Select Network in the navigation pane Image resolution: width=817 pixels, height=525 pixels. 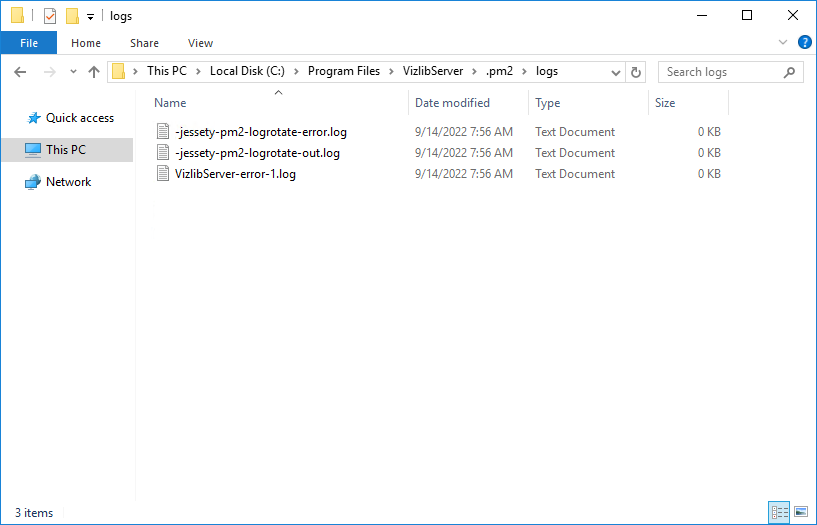(x=68, y=182)
